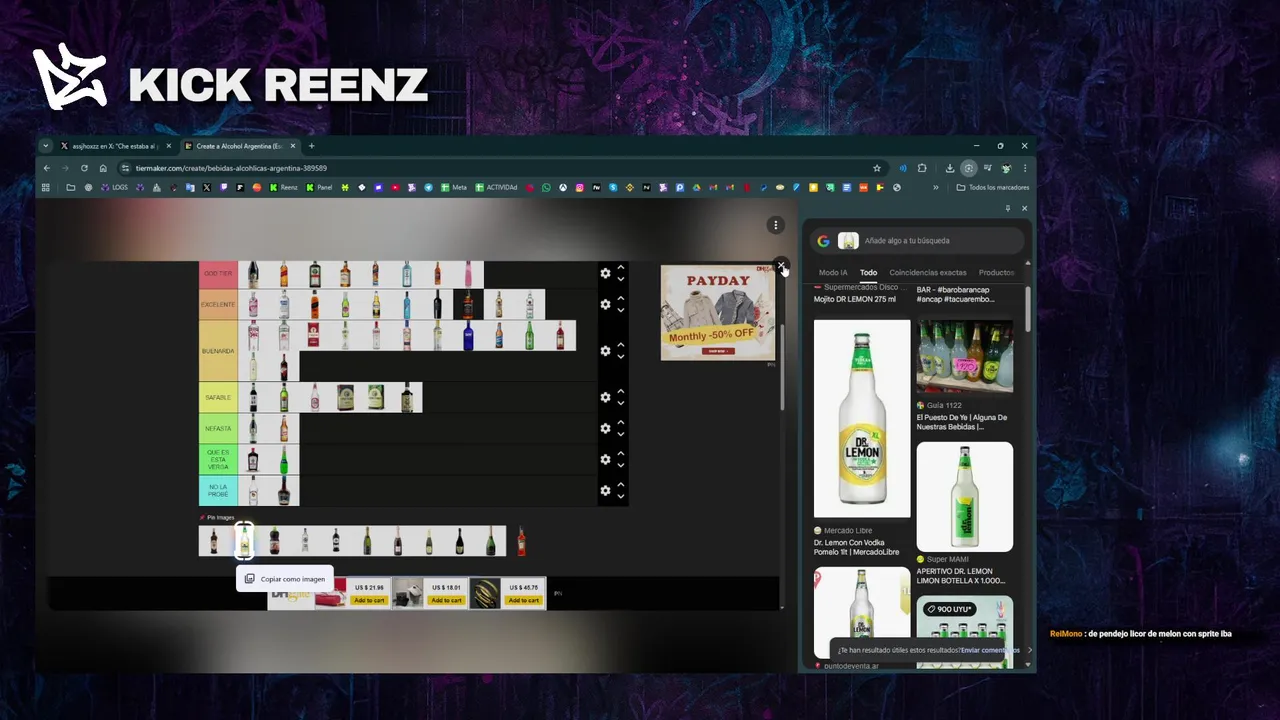Image resolution: width=1280 pixels, height=720 pixels.
Task: Open Dr. Lemon Con Vodka Pomelo MercadoLibre link
Action: pyautogui.click(x=857, y=547)
